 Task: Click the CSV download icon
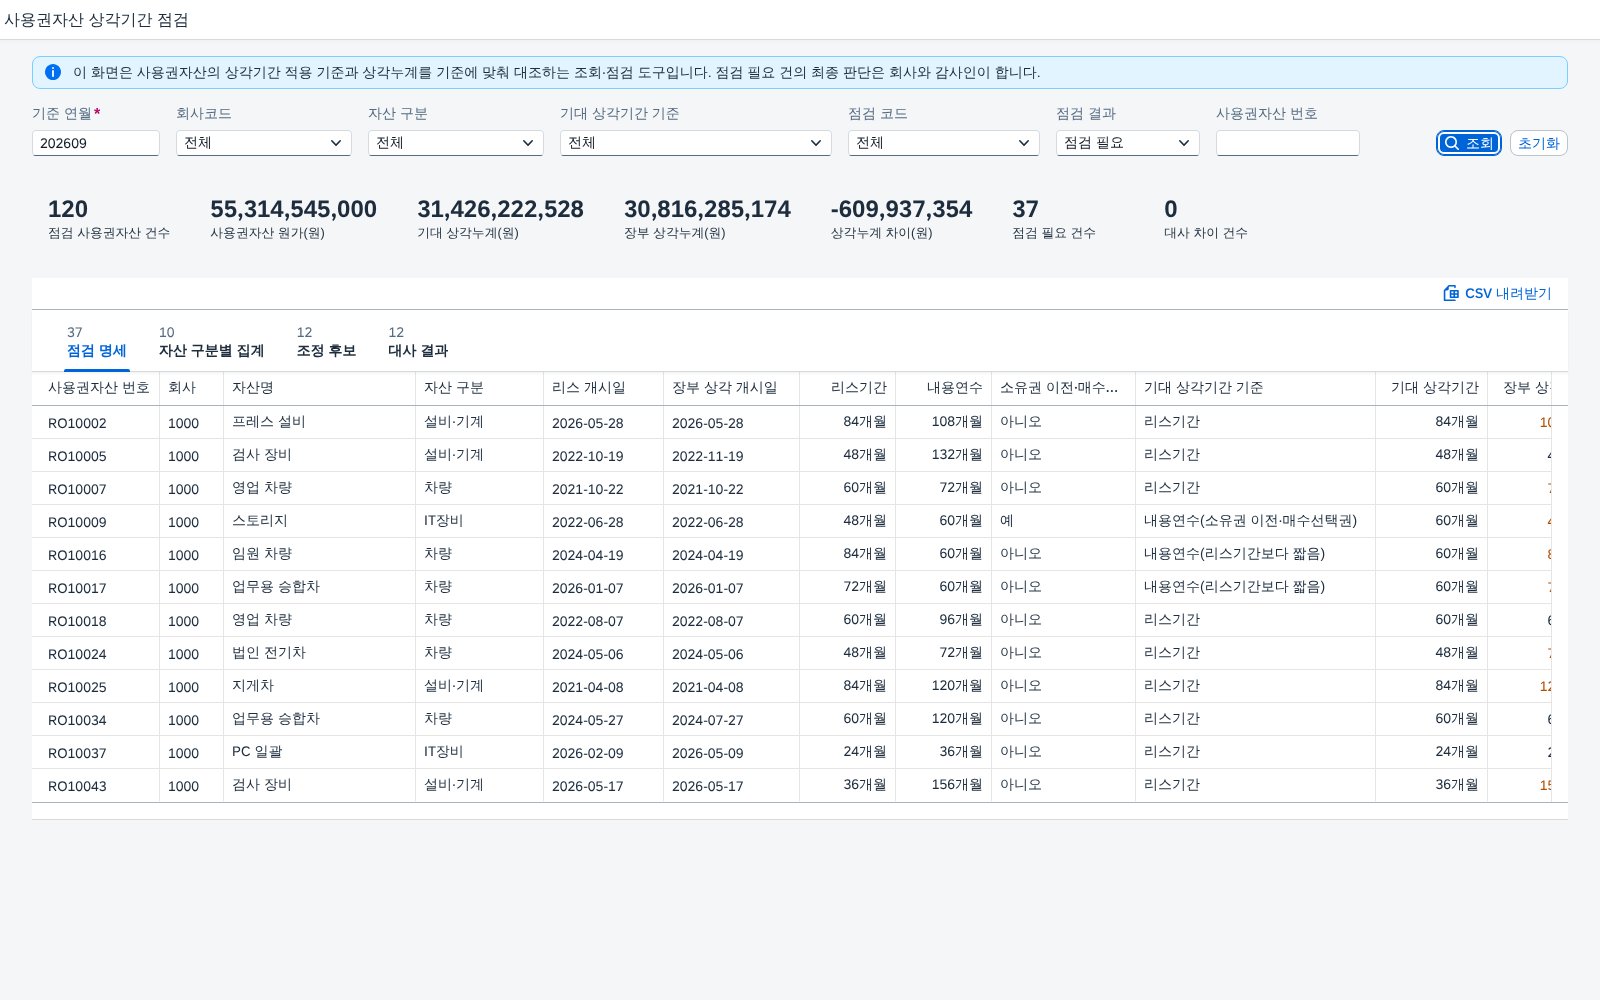click(x=1451, y=293)
